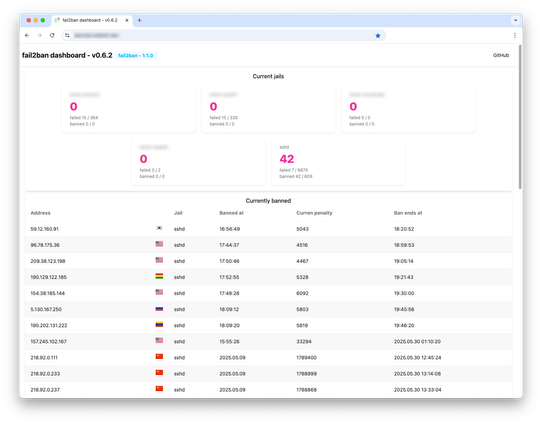This screenshot has height=424, width=542.
Task: Click the Bolivia flag for 190.129.122.185
Action: coord(159,276)
